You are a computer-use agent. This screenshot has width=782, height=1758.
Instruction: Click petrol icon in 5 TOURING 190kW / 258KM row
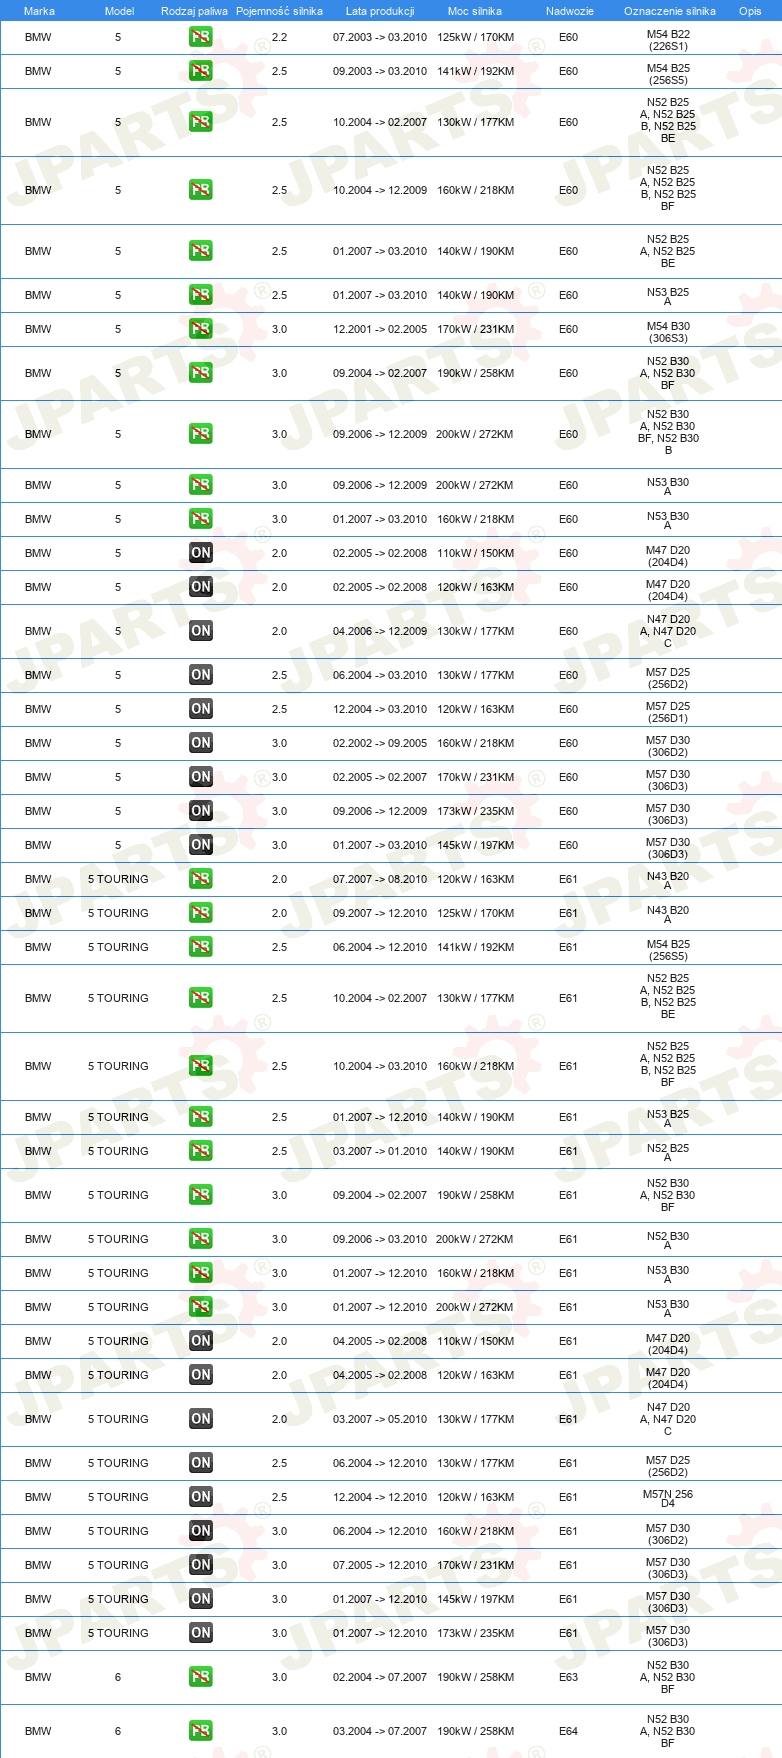[201, 1195]
